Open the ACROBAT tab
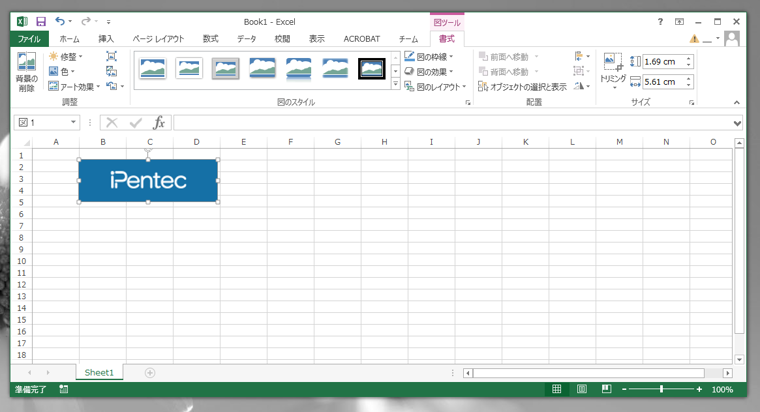The width and height of the screenshot is (760, 412). [x=362, y=39]
